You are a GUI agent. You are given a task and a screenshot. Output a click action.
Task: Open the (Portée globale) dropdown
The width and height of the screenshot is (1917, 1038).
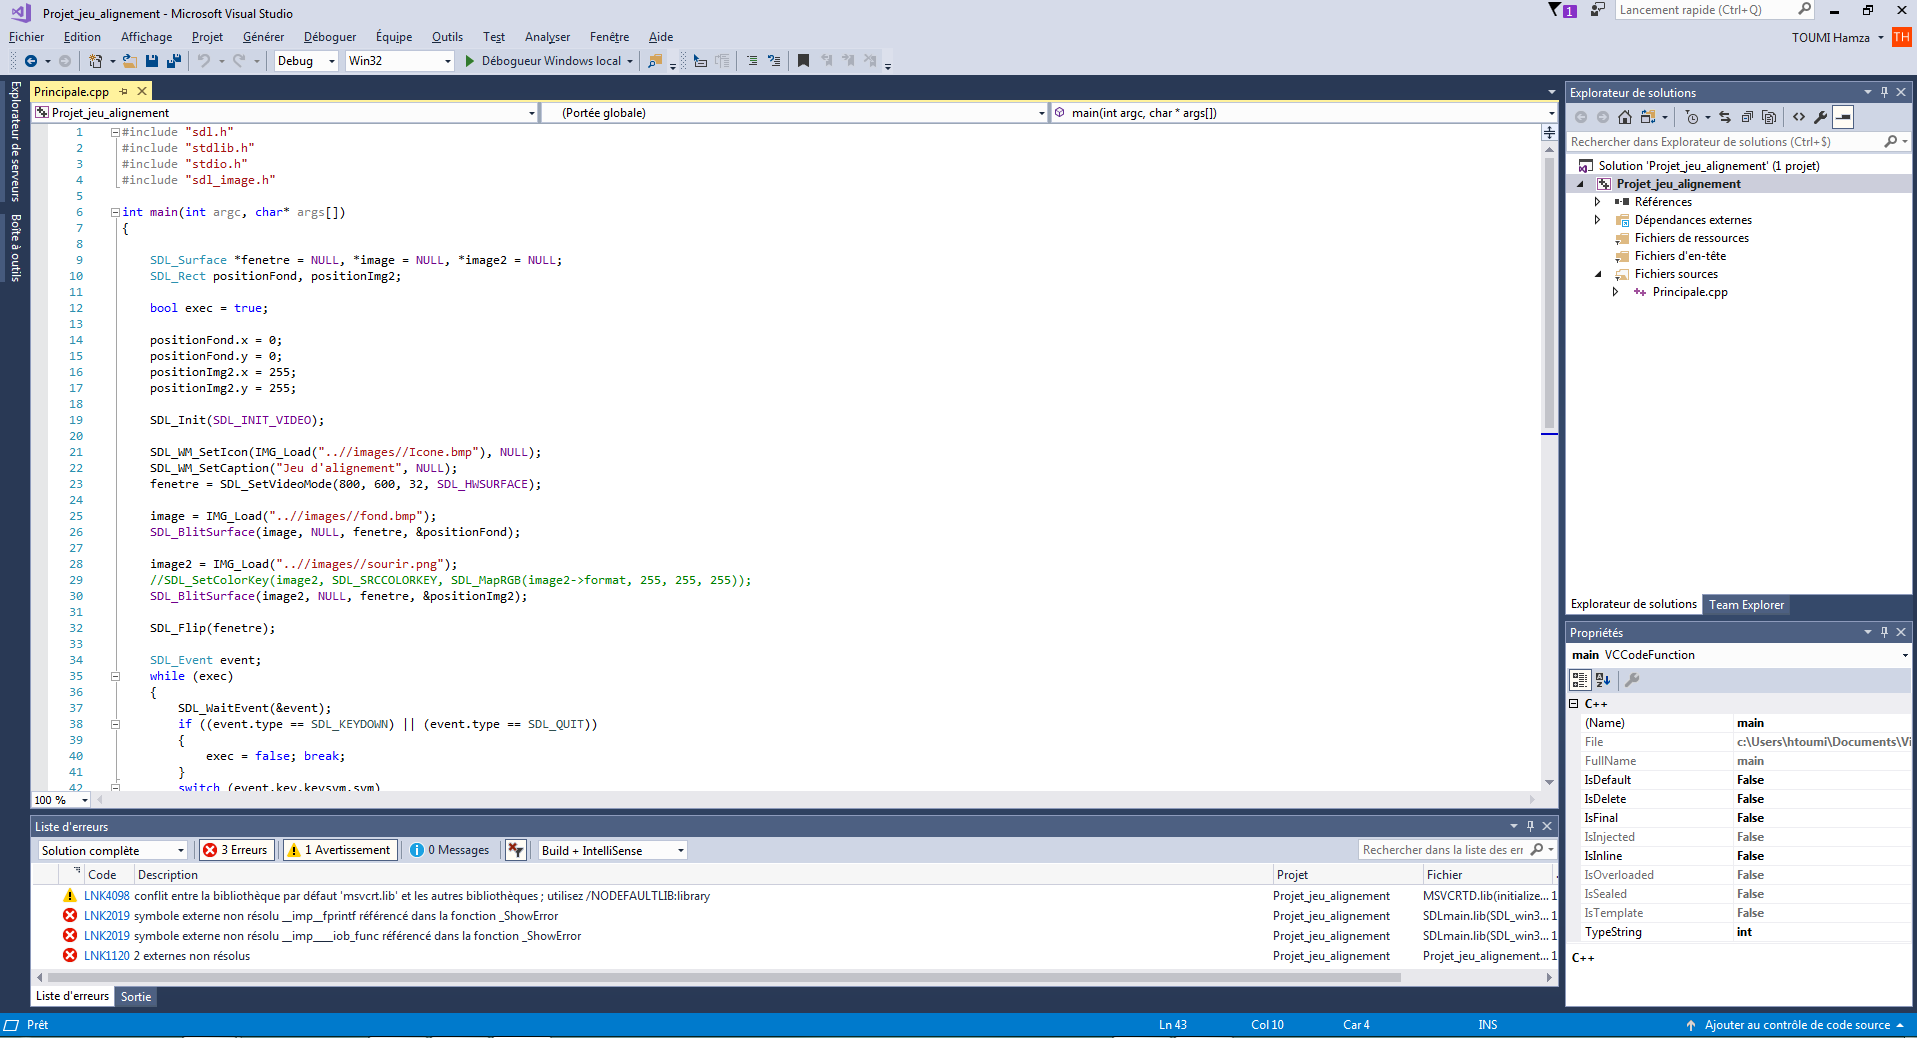tap(795, 113)
